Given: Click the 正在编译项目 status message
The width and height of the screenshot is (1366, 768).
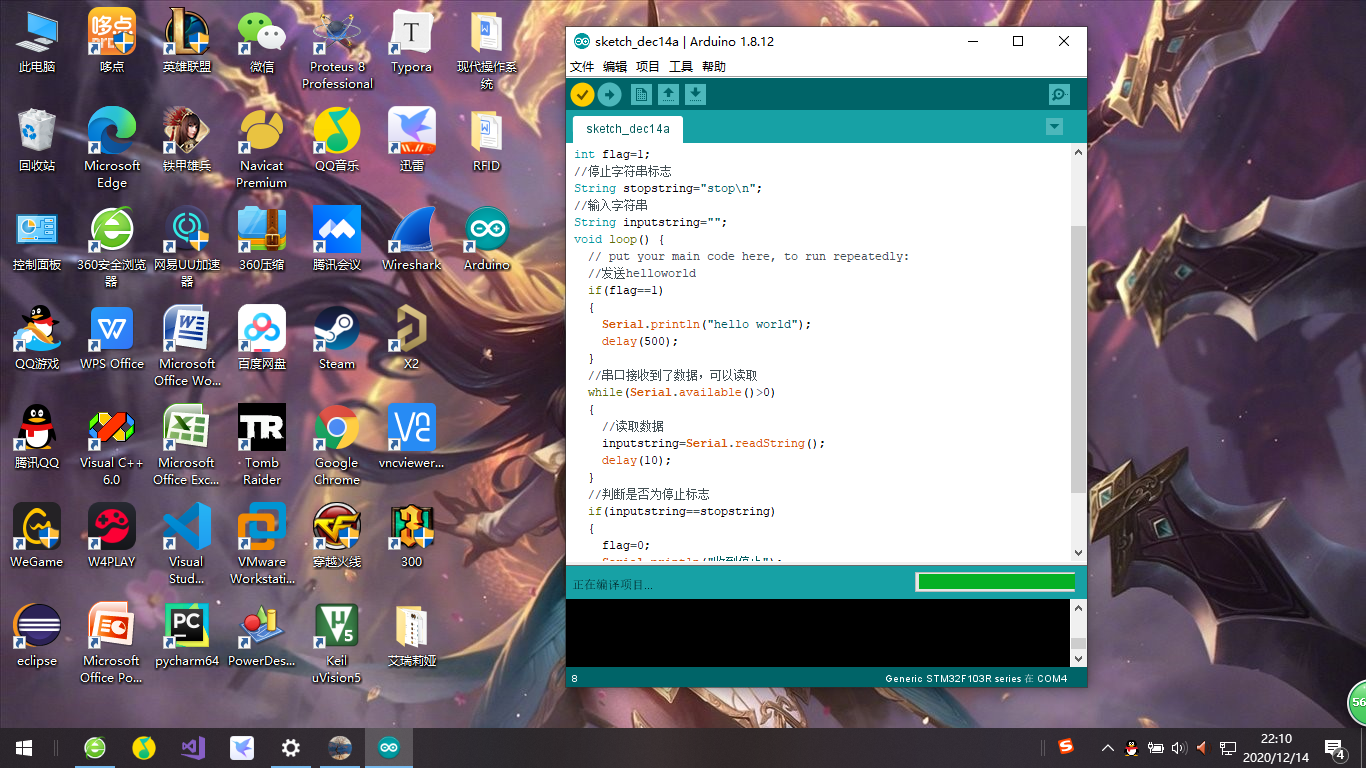Looking at the screenshot, I should click(x=612, y=584).
